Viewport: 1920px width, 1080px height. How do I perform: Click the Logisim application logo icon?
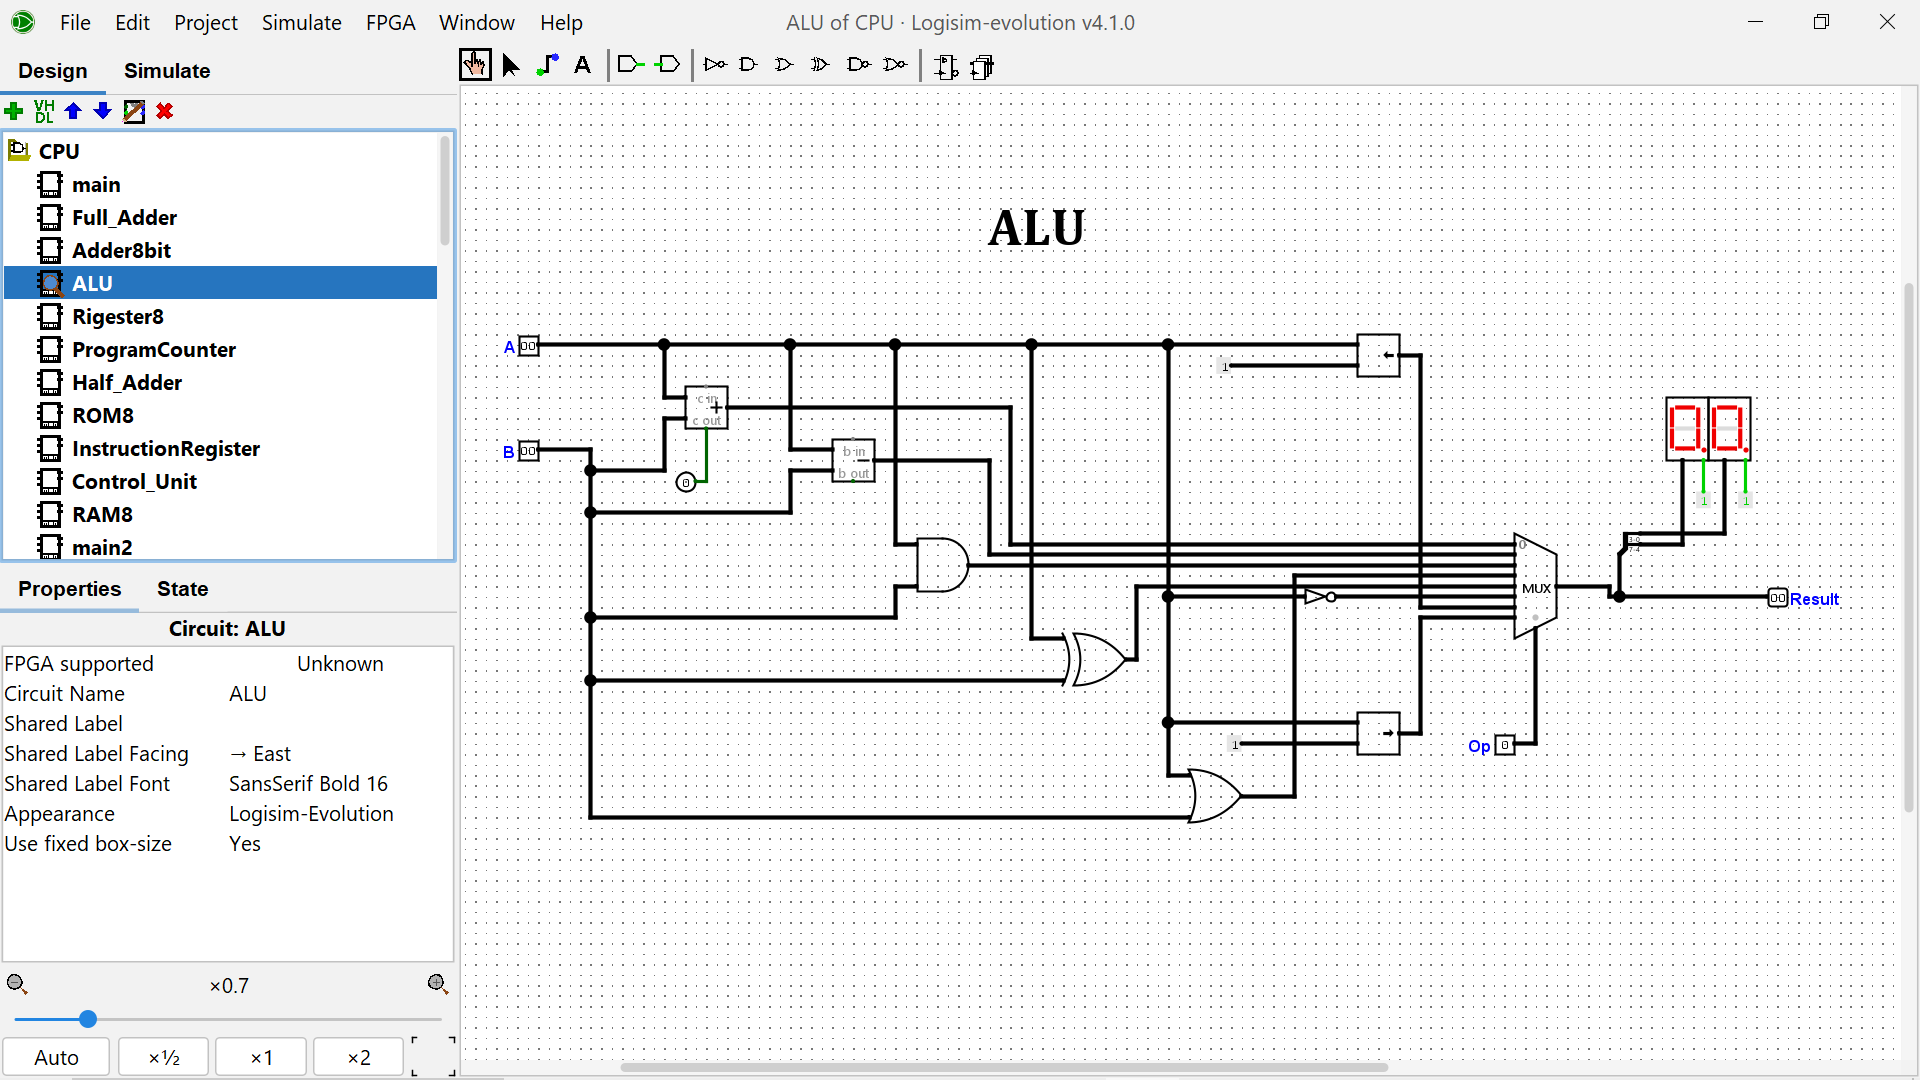click(x=22, y=22)
